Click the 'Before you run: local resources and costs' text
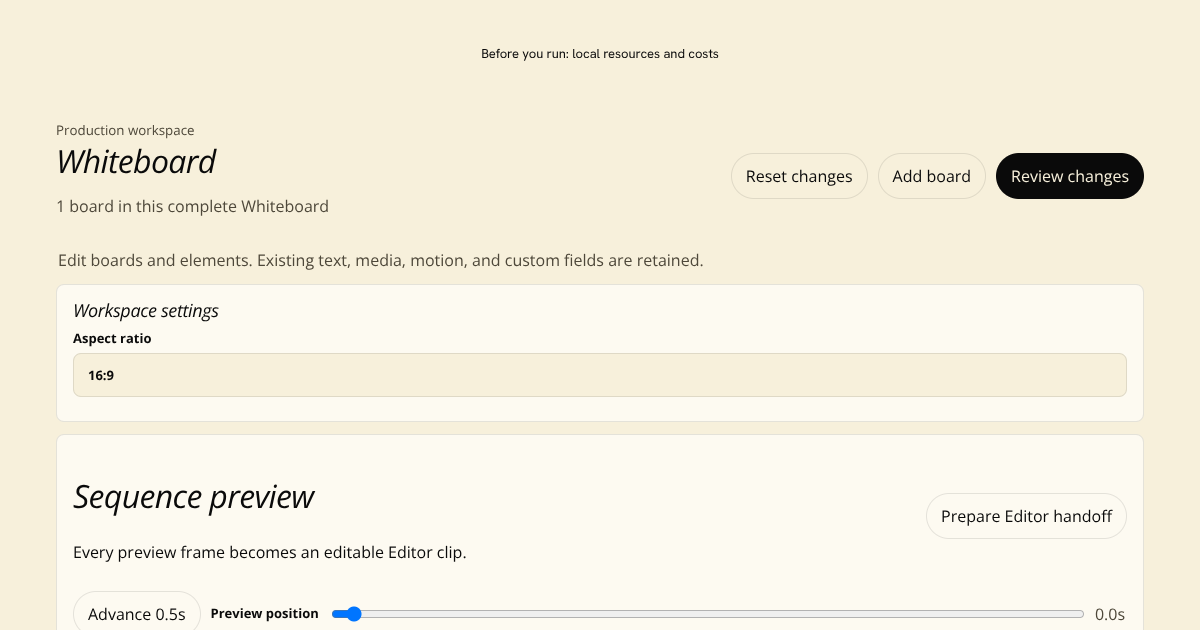The width and height of the screenshot is (1200, 630). coord(600,54)
